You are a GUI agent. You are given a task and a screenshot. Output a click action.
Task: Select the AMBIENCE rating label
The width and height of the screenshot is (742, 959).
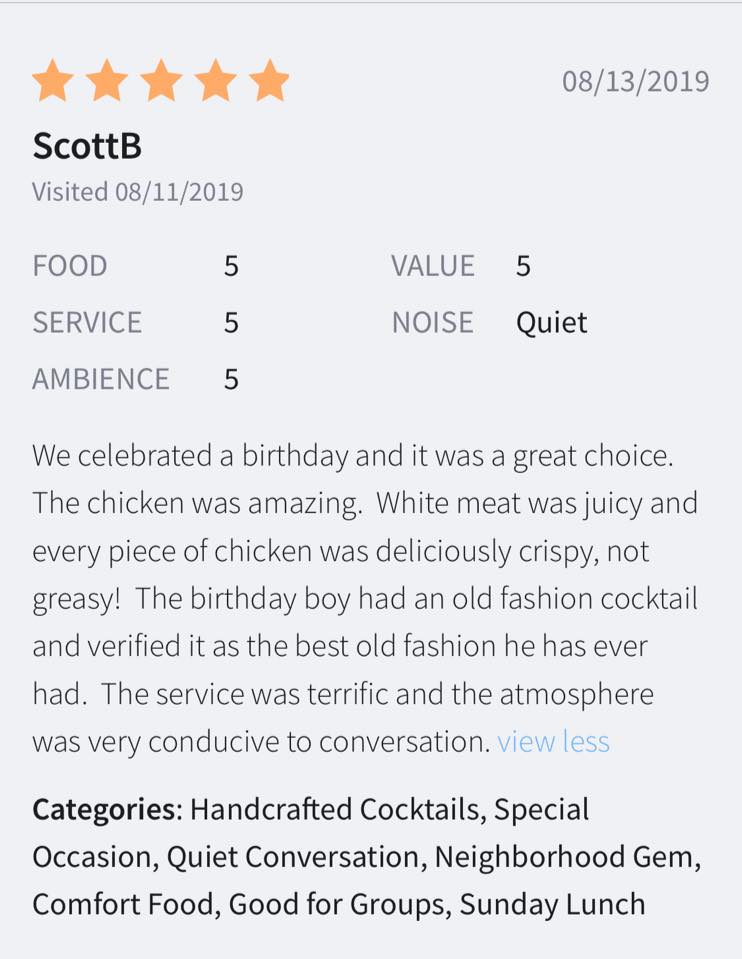[101, 379]
